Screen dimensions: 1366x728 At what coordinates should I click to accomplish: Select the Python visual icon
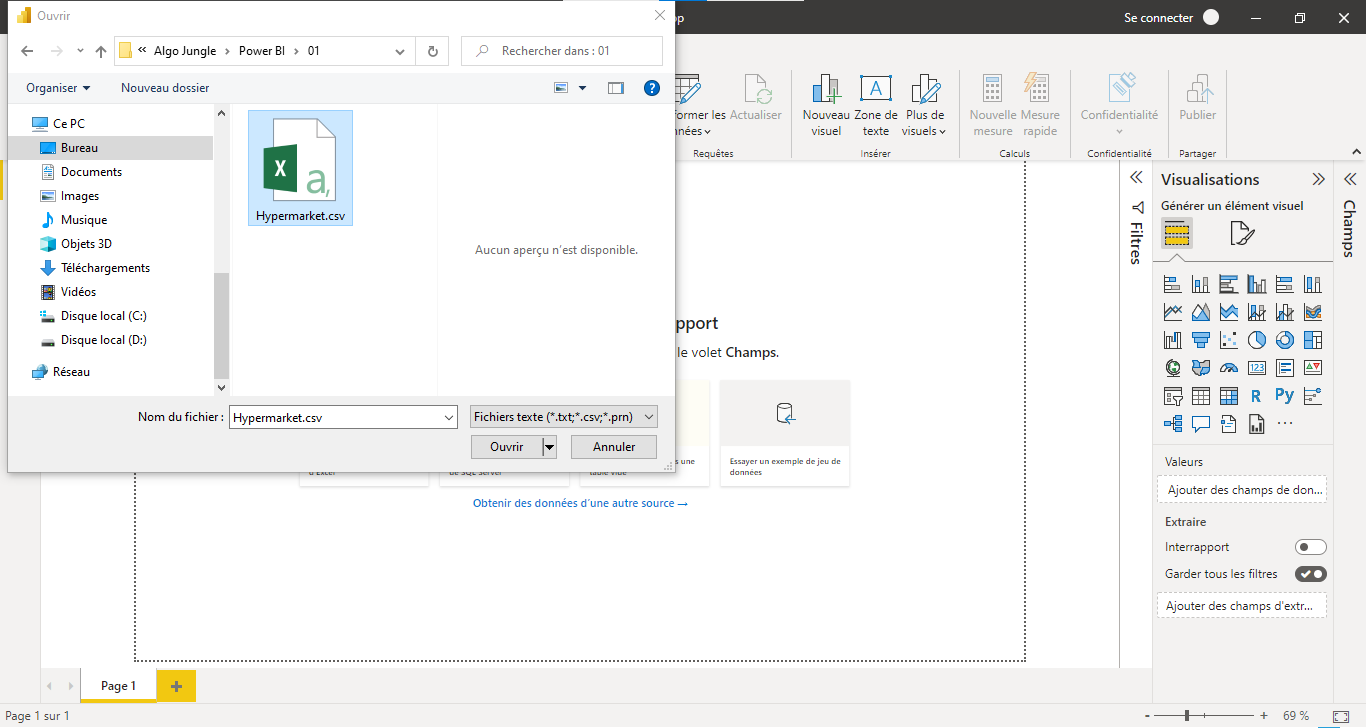tap(1285, 396)
